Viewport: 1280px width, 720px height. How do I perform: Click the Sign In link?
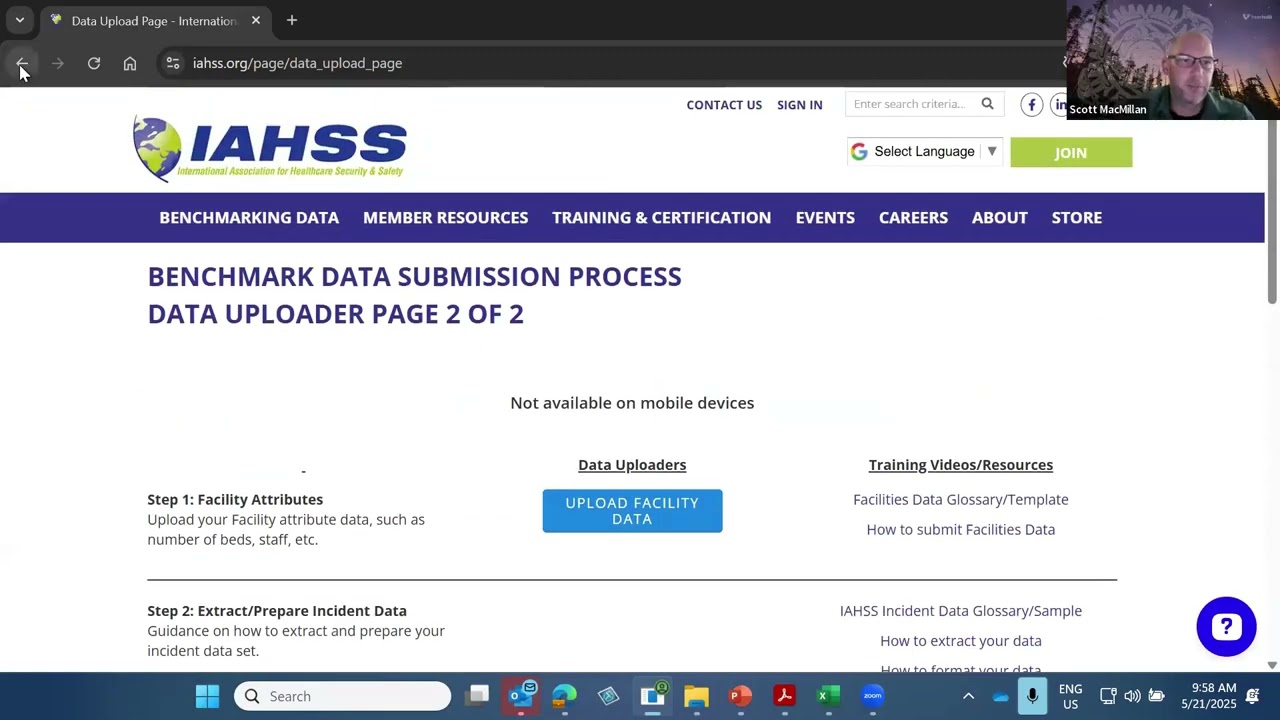(799, 104)
